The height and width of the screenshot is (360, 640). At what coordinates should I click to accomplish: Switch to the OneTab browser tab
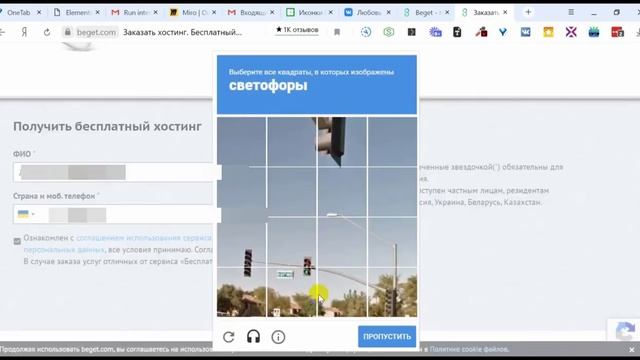(x=18, y=13)
